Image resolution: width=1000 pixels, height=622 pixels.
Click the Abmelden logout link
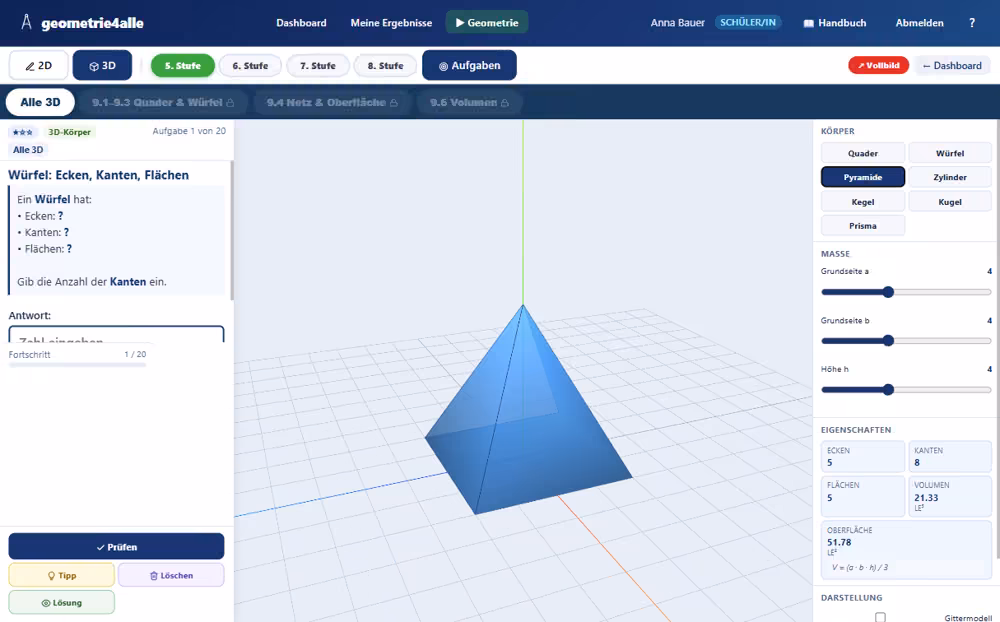click(x=919, y=23)
